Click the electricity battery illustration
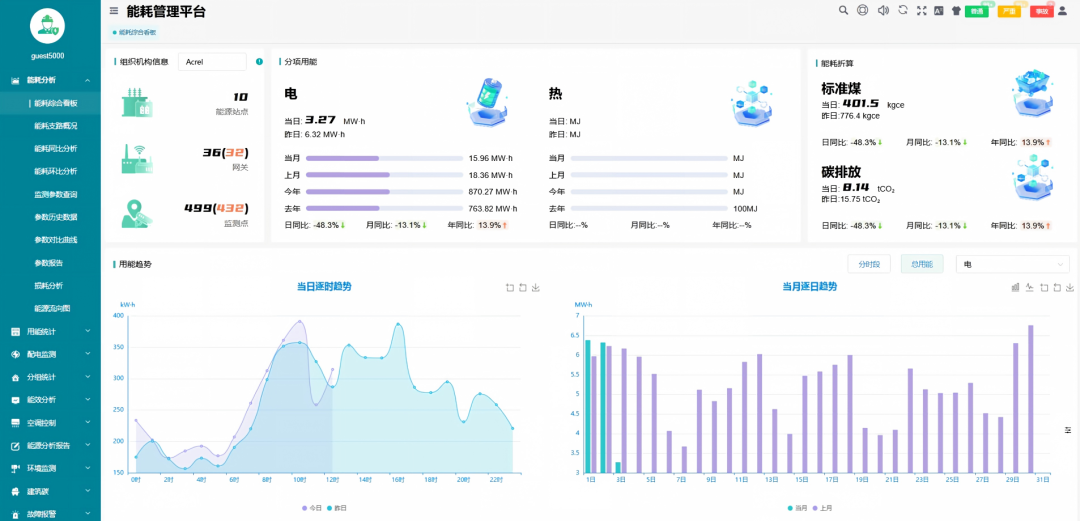 click(x=486, y=102)
